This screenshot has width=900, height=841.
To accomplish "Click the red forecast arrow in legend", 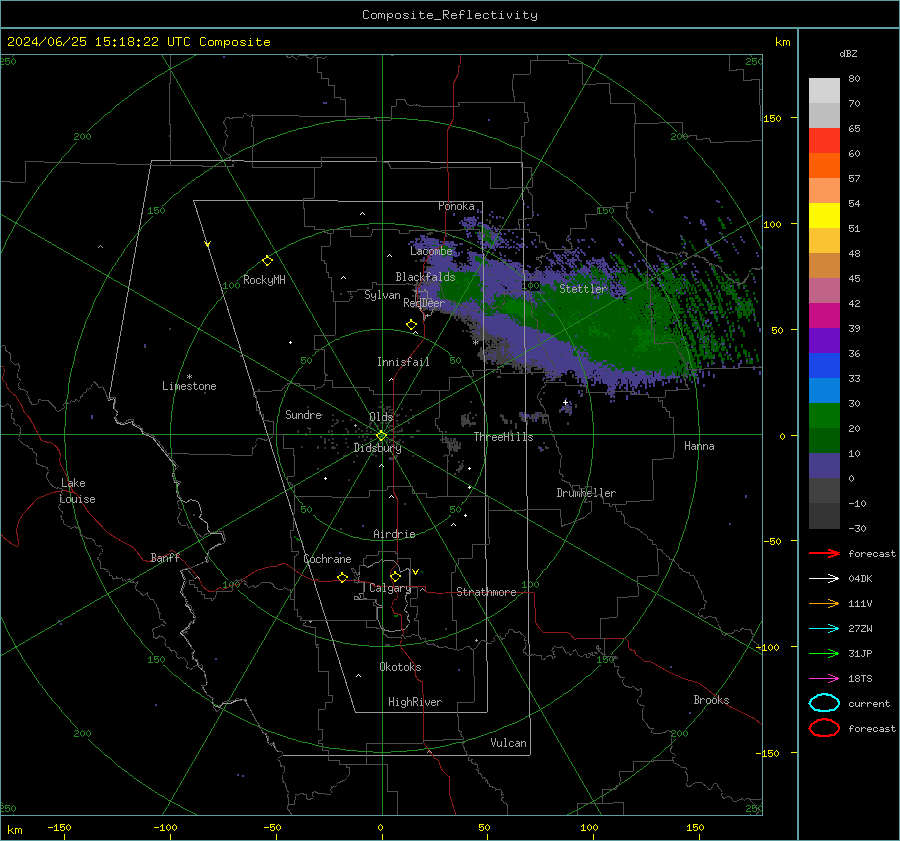I will tap(824, 553).
